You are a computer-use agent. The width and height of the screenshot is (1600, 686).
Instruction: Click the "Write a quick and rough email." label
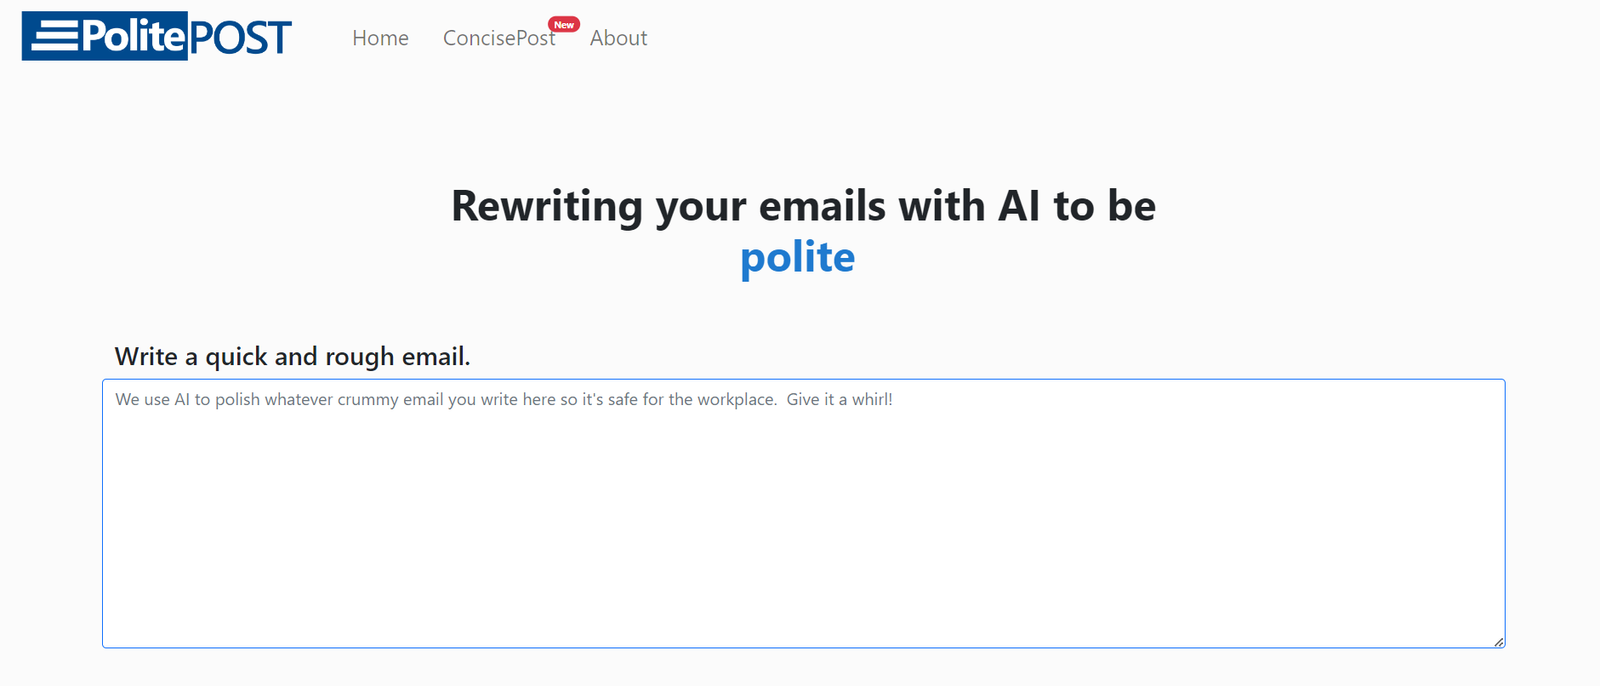tap(292, 356)
